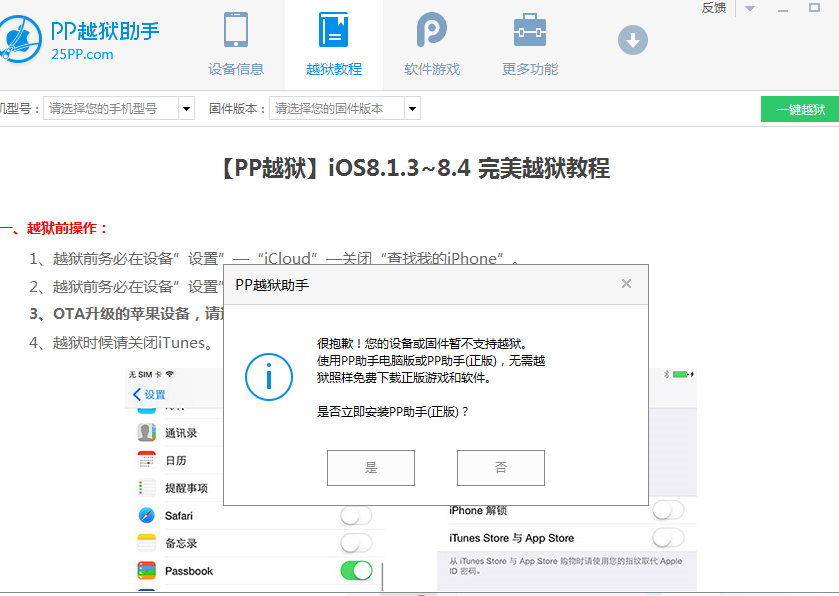Click the 25PP.com link text
The image size is (839, 596).
82,54
